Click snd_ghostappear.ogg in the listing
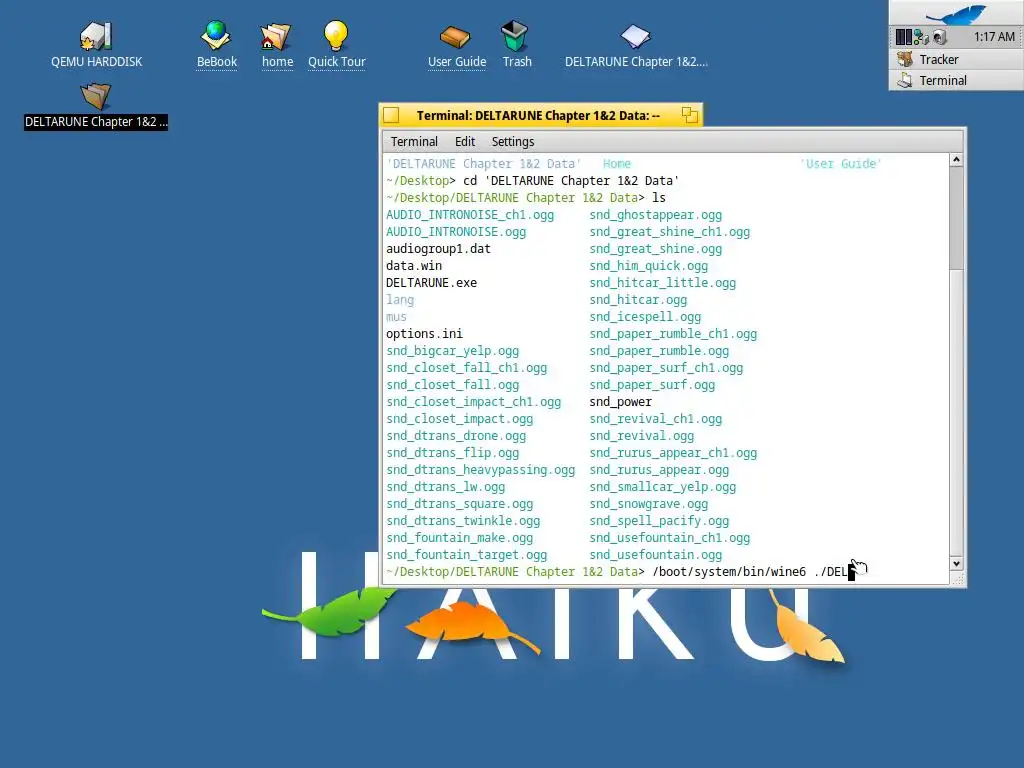Screen dimensions: 1024x768 click(656, 215)
